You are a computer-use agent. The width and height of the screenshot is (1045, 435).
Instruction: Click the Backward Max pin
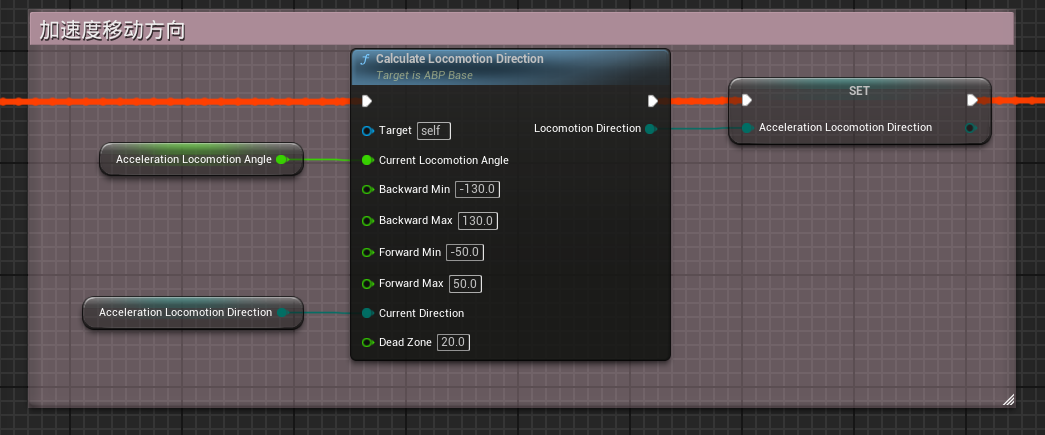point(367,220)
